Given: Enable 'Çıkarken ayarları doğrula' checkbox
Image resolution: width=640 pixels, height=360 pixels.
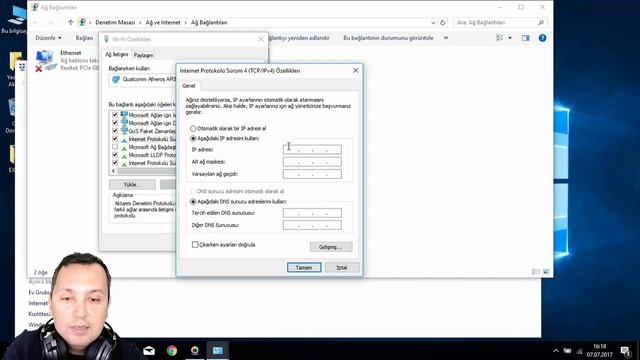Looking at the screenshot, I should tap(195, 244).
